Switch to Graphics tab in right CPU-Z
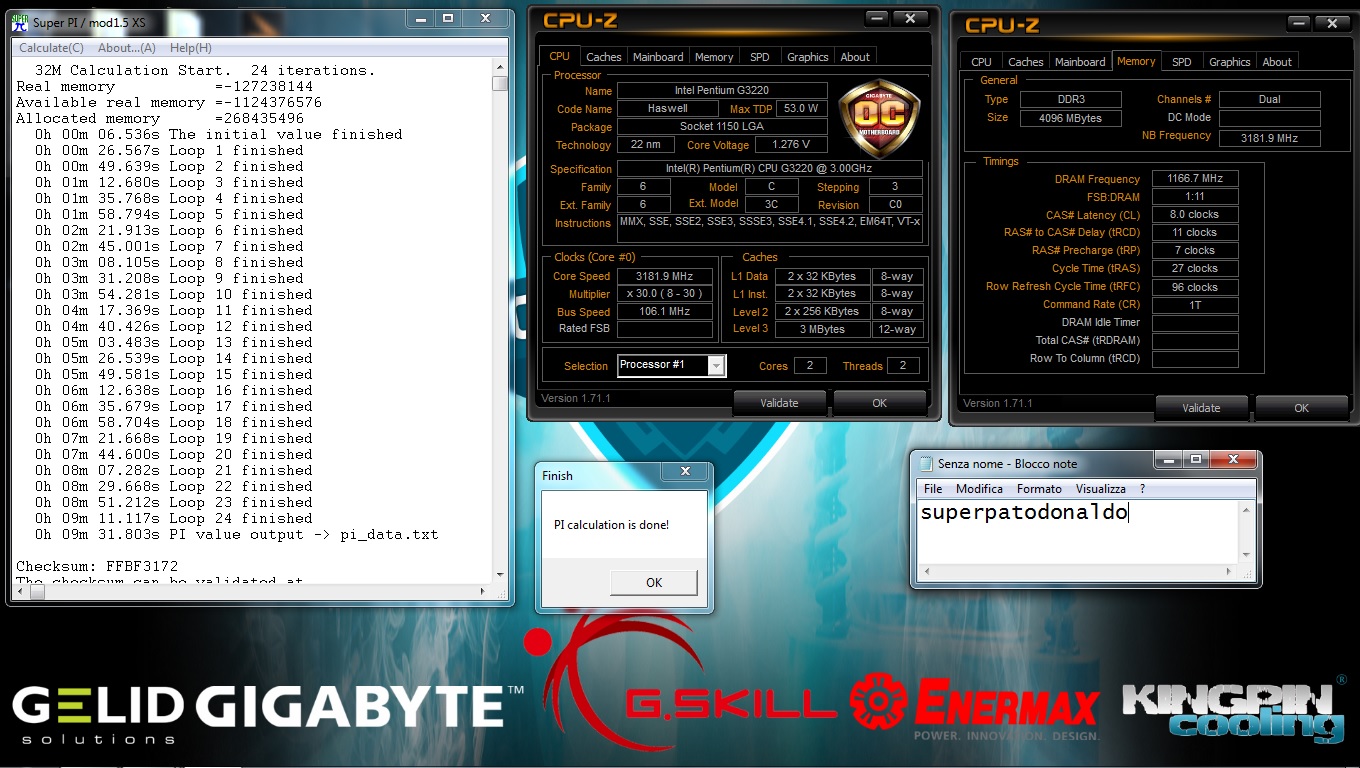 [1229, 62]
